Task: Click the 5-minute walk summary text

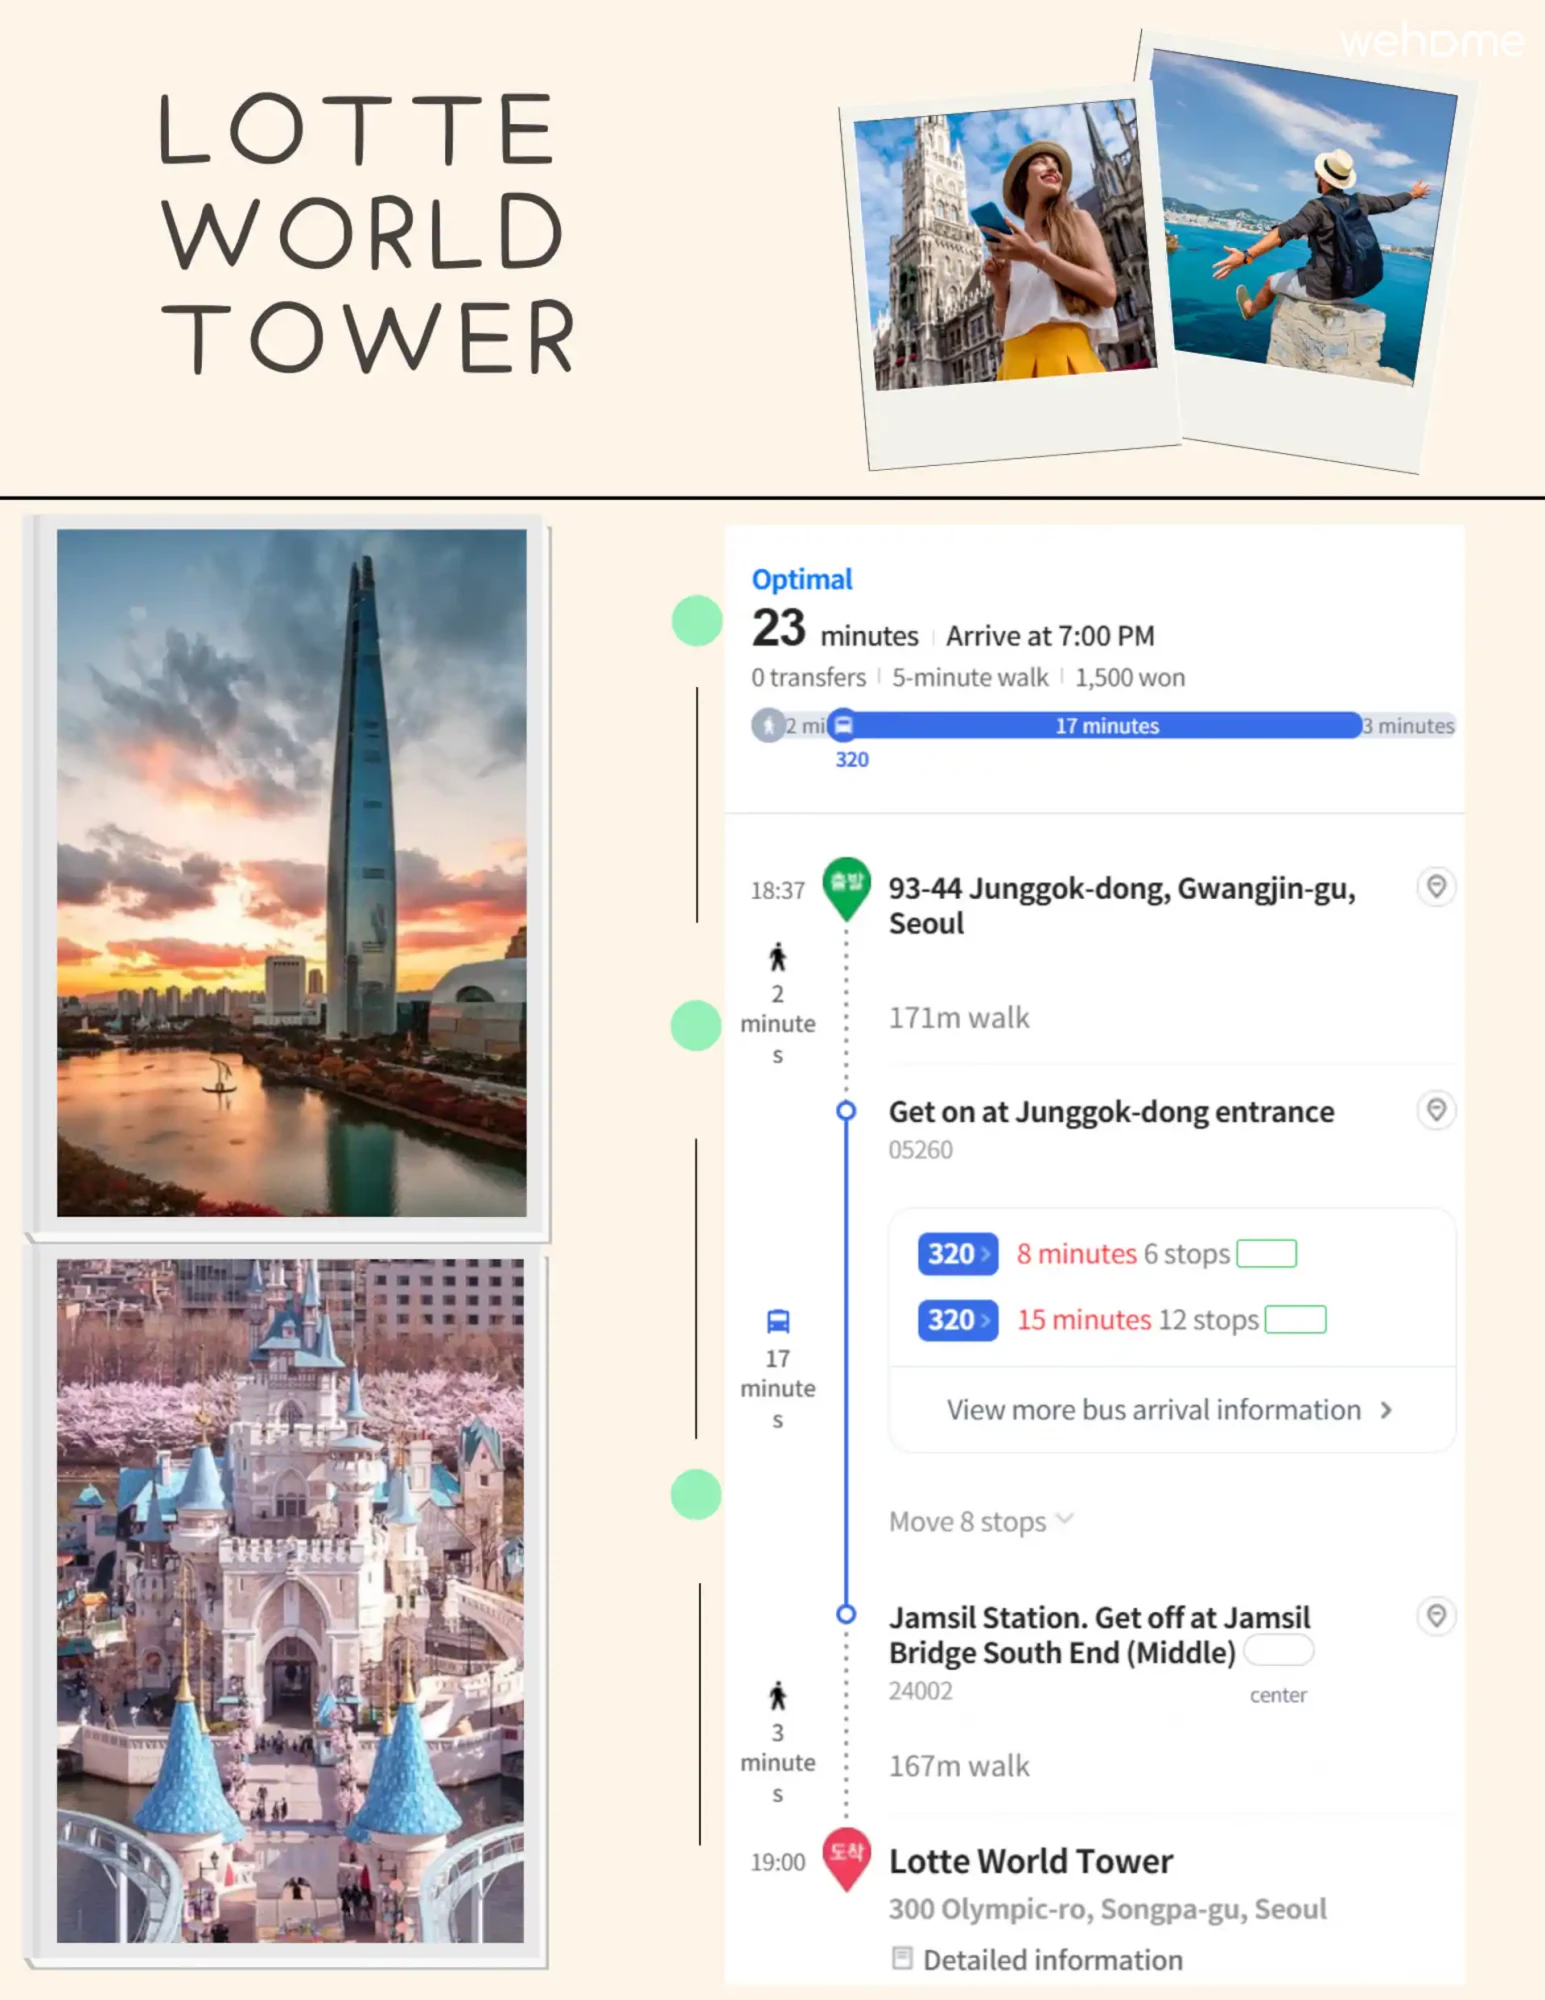Action: click(x=970, y=678)
